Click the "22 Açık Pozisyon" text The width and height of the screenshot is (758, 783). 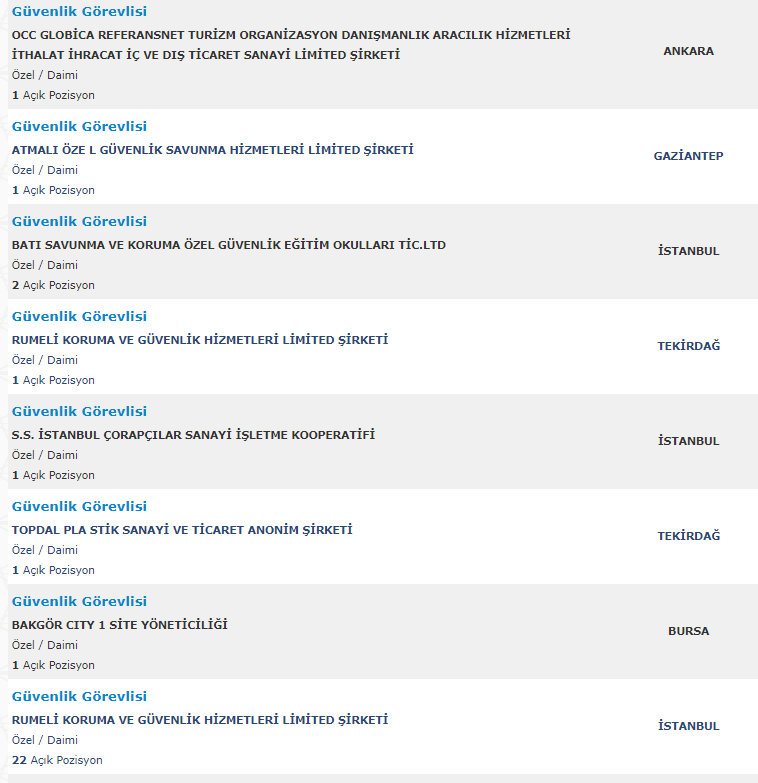(57, 760)
